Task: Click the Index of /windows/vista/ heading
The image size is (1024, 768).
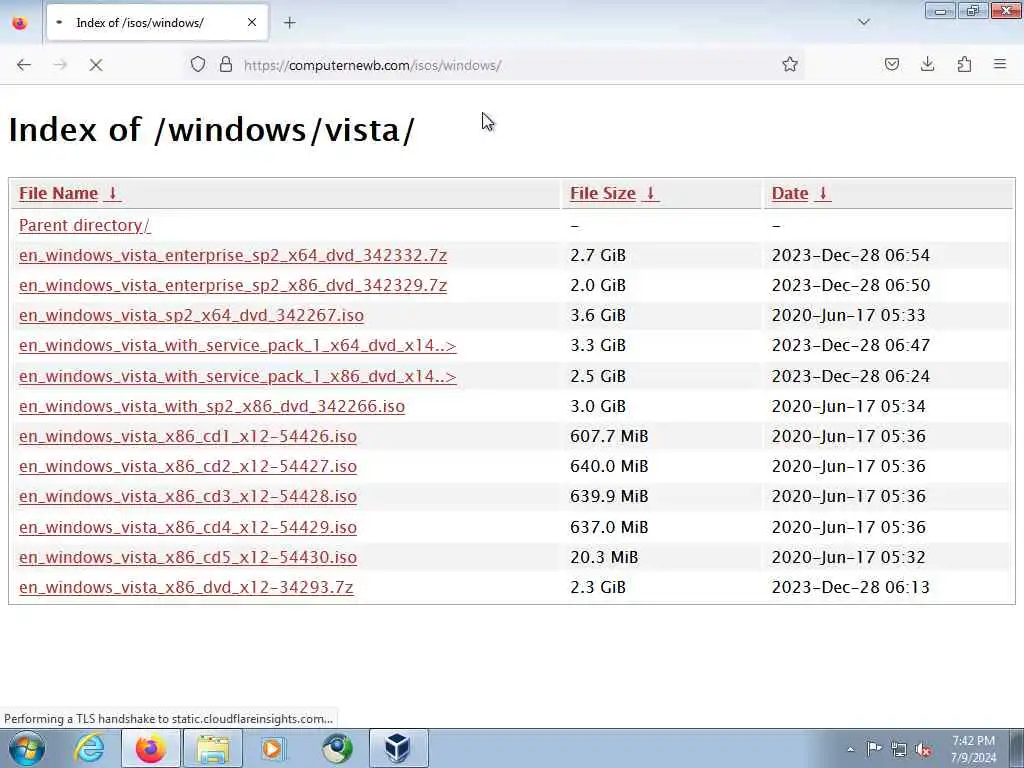Action: (x=212, y=129)
